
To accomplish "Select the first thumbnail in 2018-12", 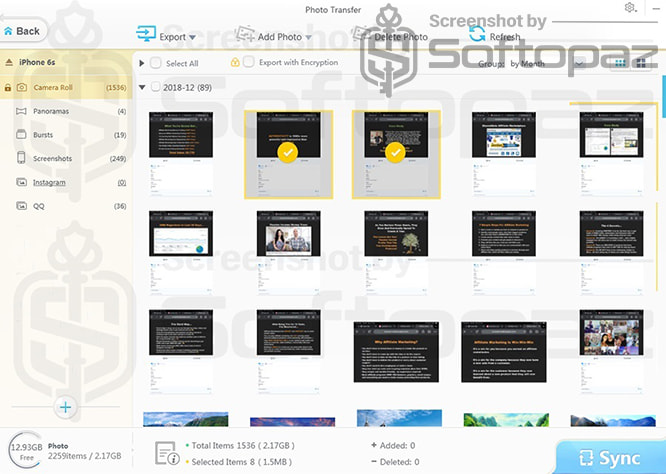I will pos(181,154).
